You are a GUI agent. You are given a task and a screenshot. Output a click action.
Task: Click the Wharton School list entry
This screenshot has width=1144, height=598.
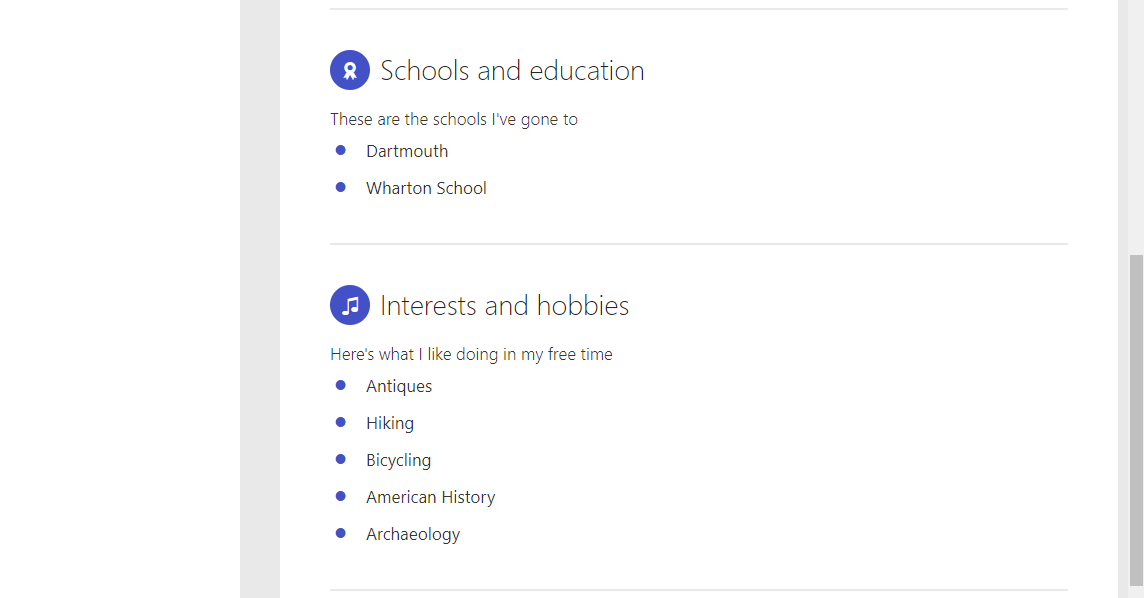[x=426, y=188]
